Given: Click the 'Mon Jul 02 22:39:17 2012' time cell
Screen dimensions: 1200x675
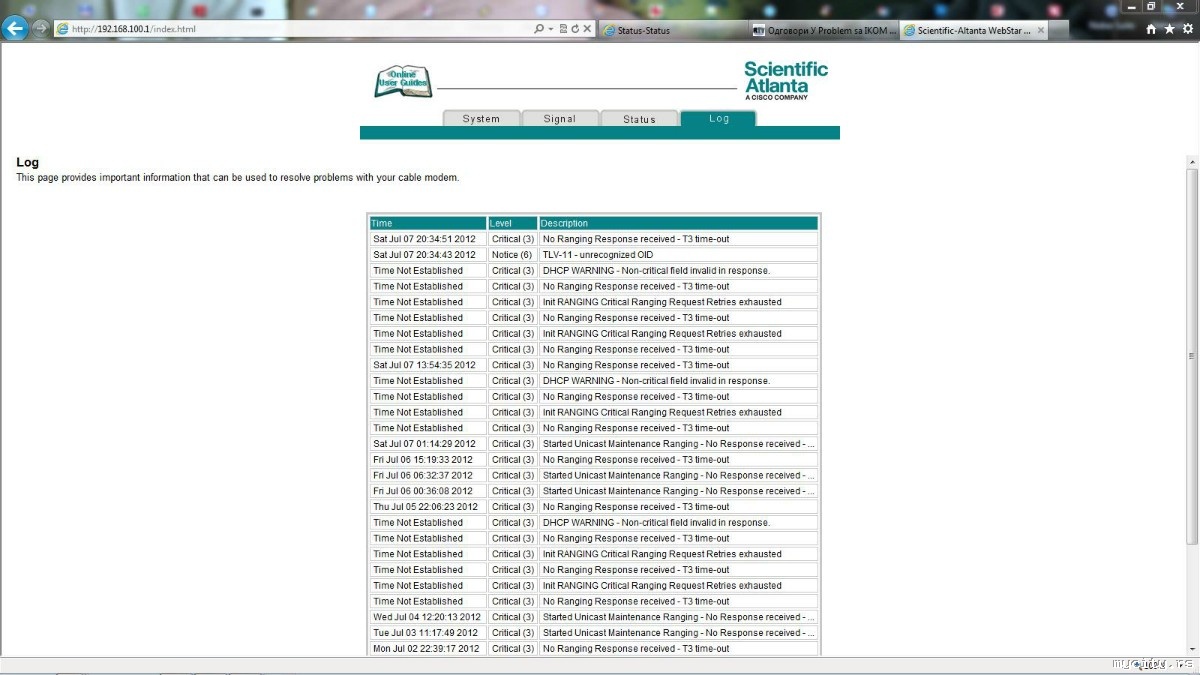Looking at the screenshot, I should 428,649.
